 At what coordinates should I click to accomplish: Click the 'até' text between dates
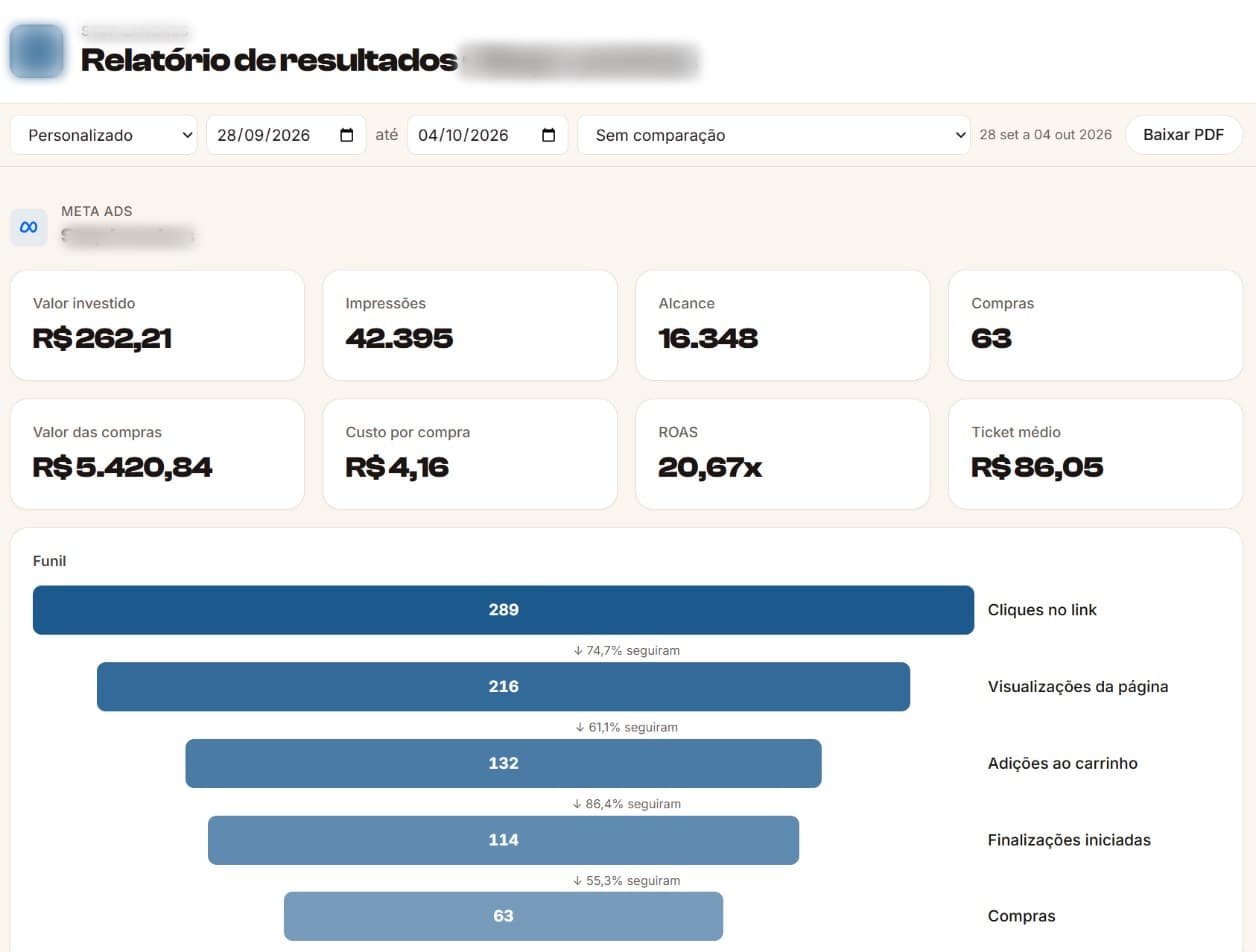[386, 135]
